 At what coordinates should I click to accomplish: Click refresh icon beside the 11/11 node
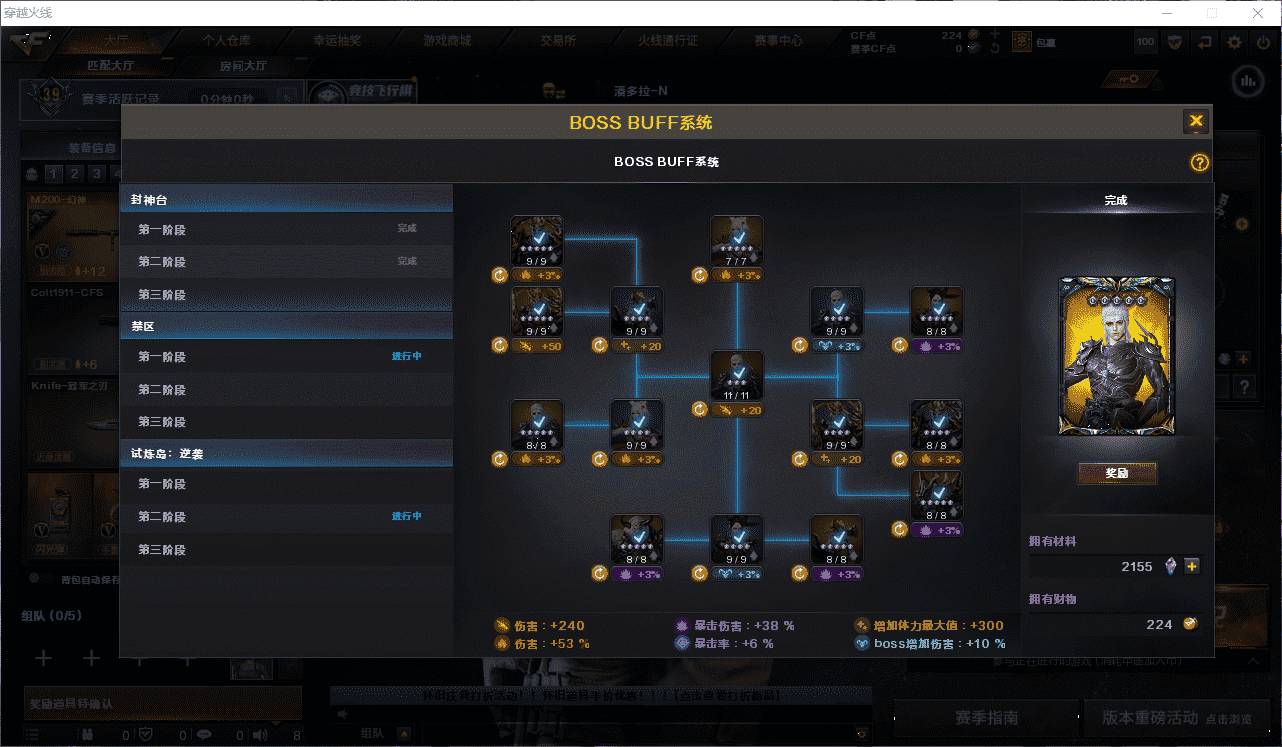tap(699, 409)
